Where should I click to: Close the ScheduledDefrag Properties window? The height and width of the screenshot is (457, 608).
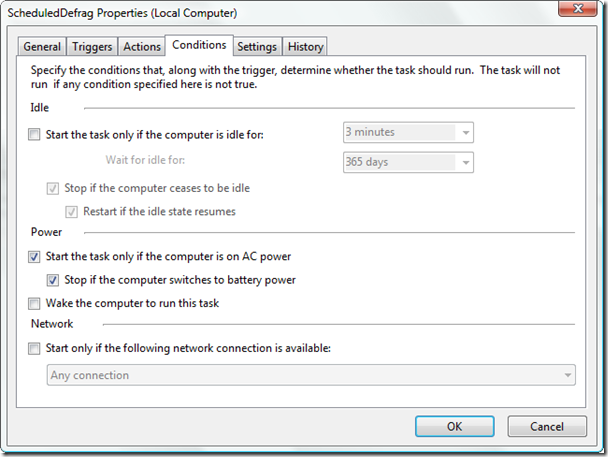point(577,9)
